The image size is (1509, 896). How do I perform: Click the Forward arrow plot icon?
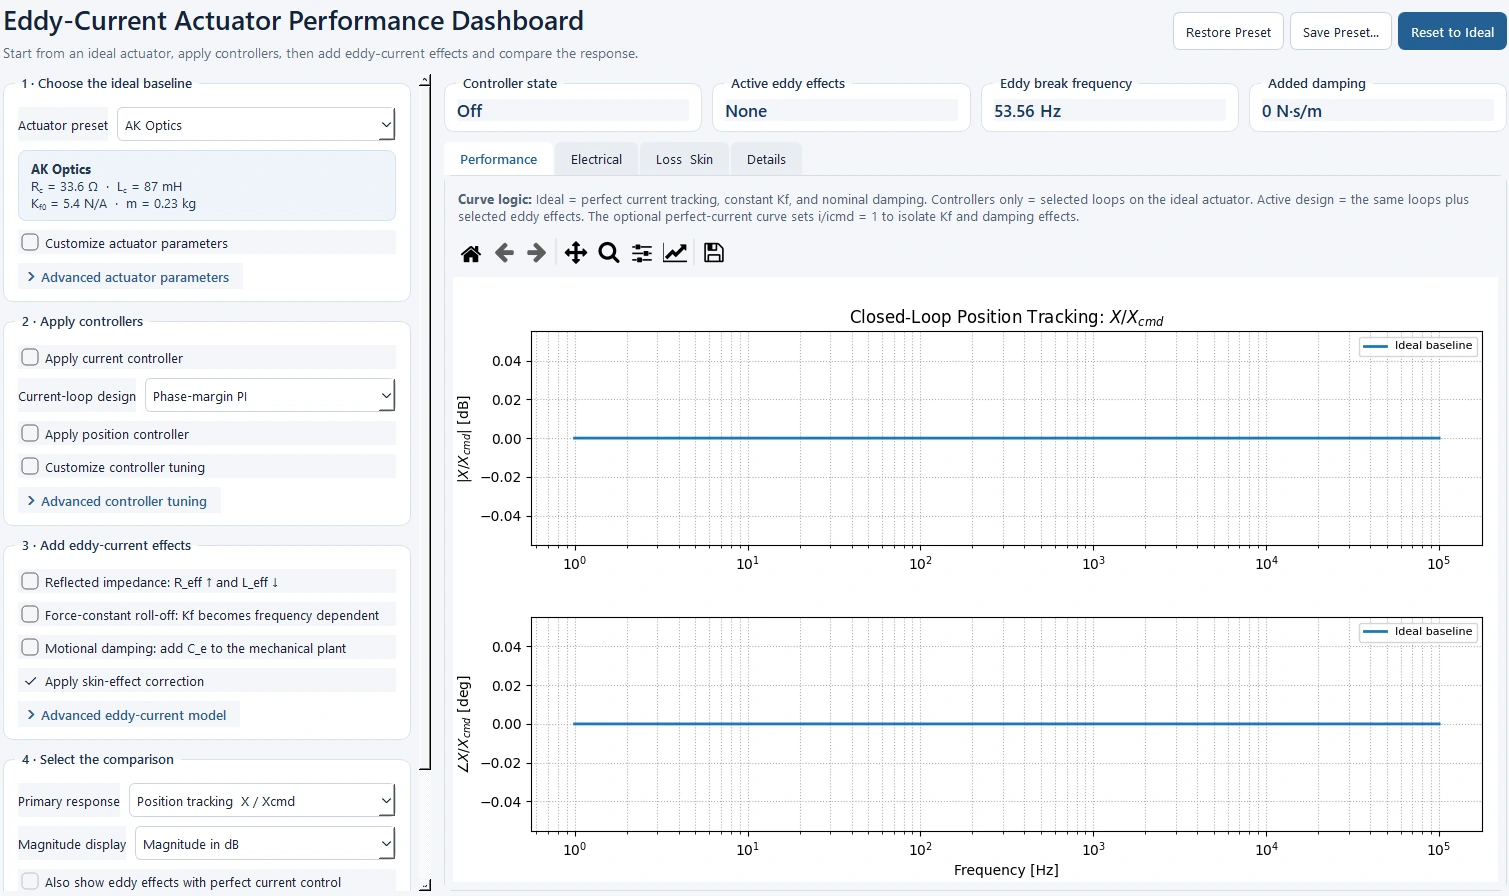537,253
